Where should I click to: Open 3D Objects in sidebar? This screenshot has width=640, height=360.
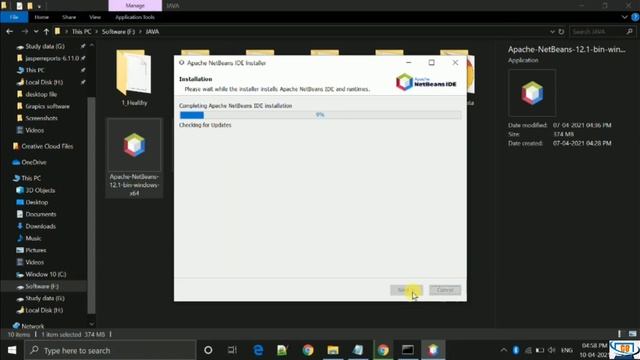pyautogui.click(x=40, y=190)
